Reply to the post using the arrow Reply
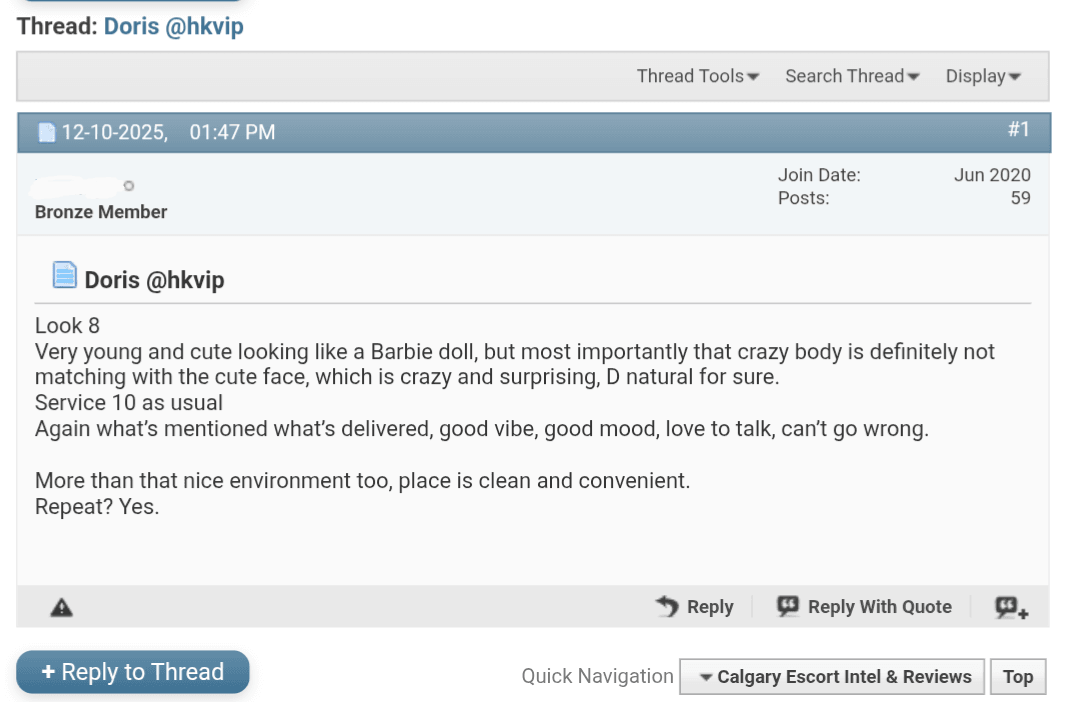The image size is (1080, 702). tap(695, 607)
